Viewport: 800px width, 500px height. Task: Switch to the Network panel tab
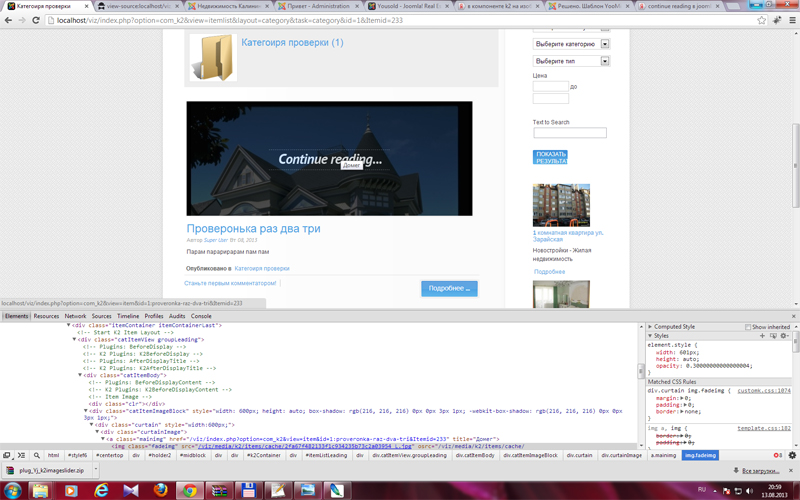pos(75,316)
